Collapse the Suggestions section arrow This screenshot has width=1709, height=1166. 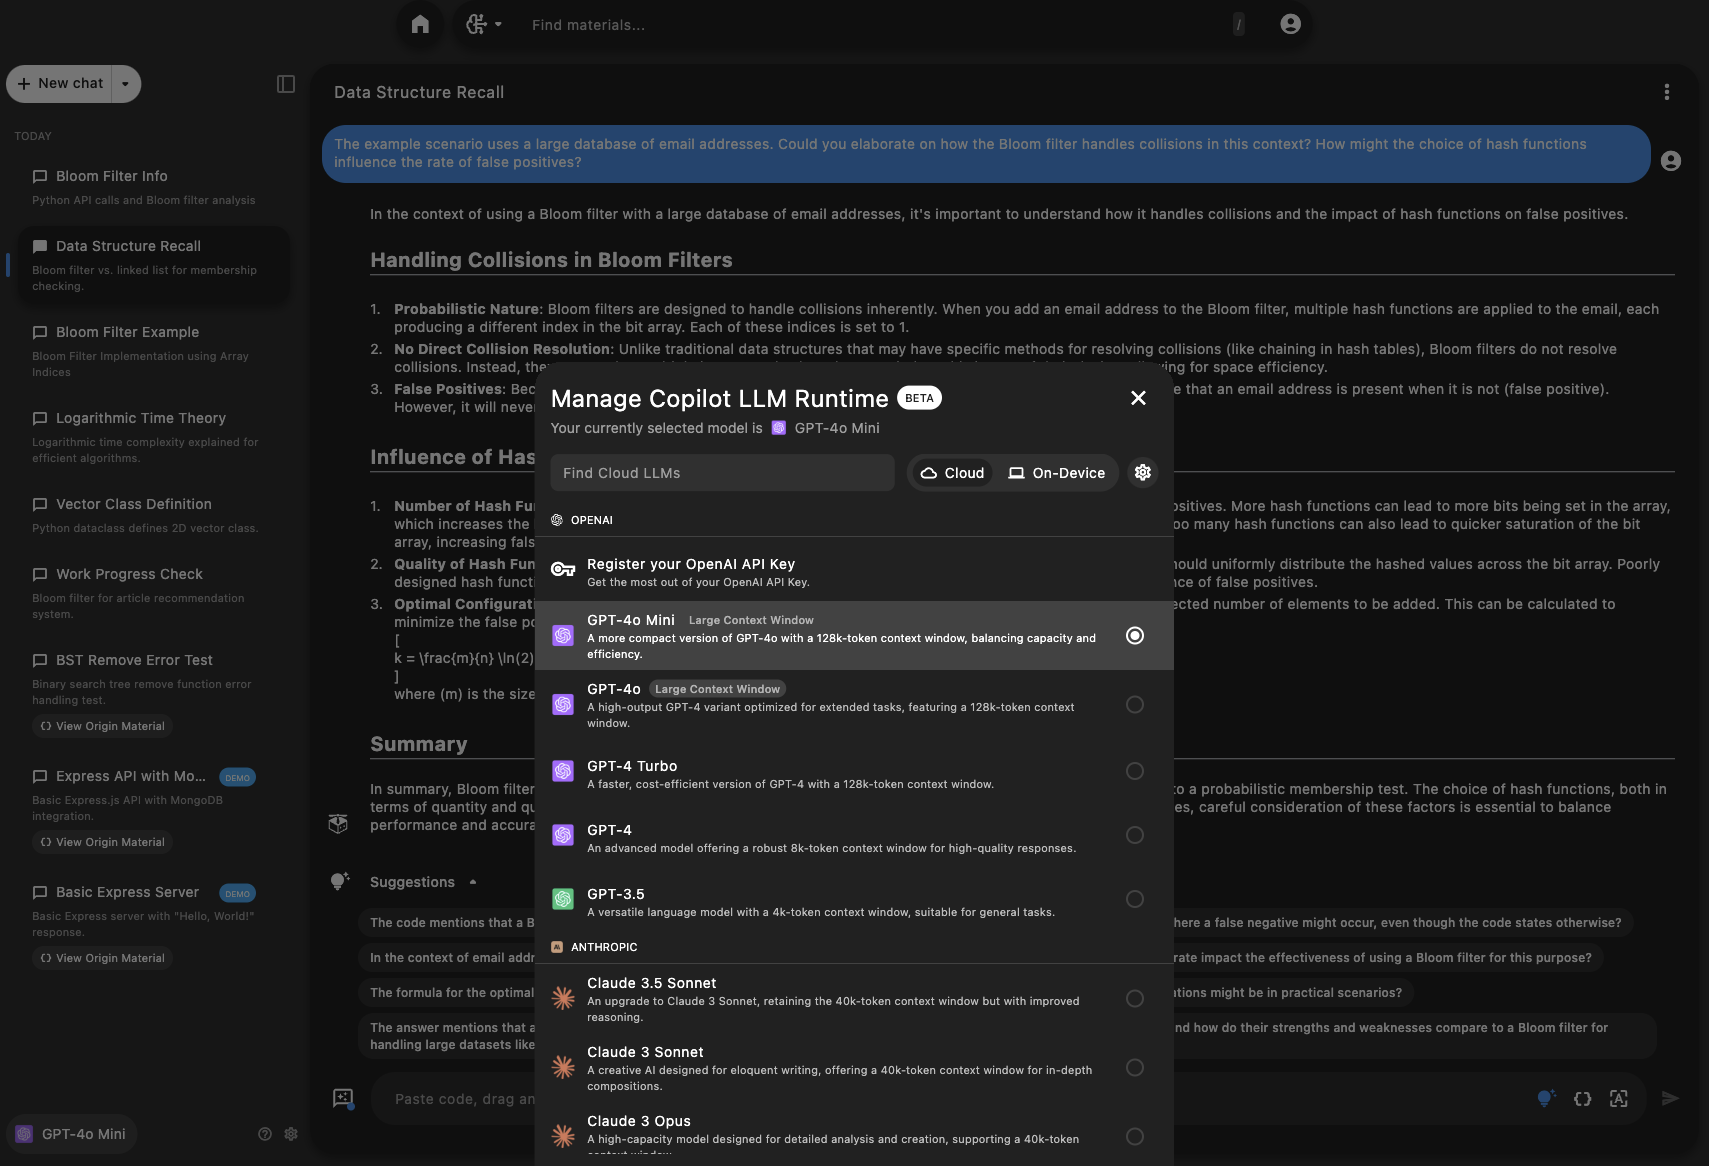[x=473, y=882]
